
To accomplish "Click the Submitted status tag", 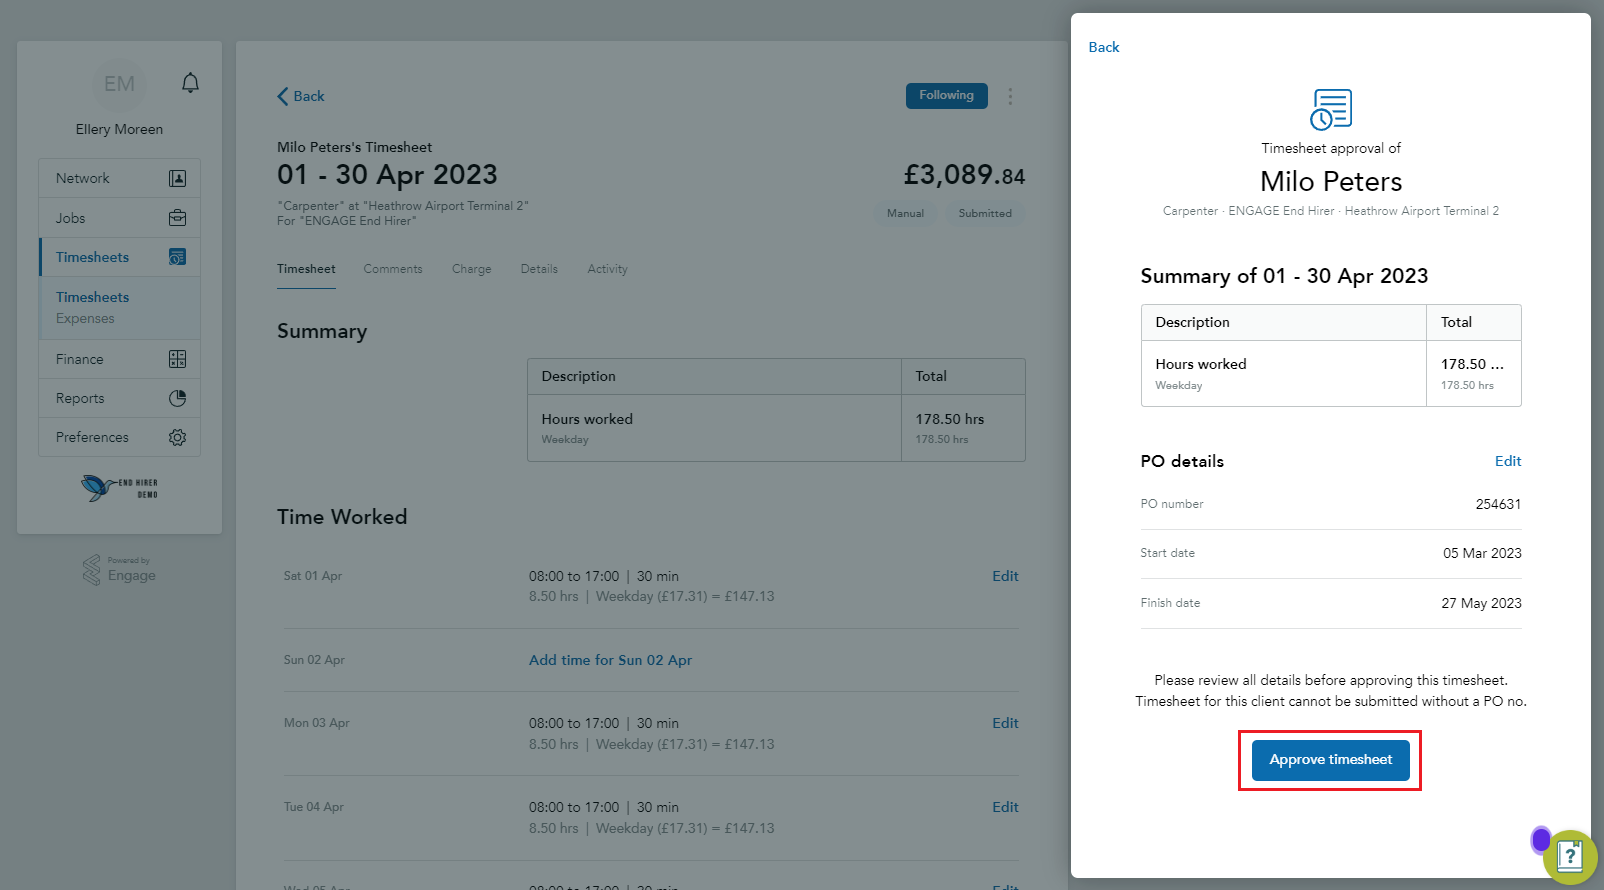I will [985, 213].
